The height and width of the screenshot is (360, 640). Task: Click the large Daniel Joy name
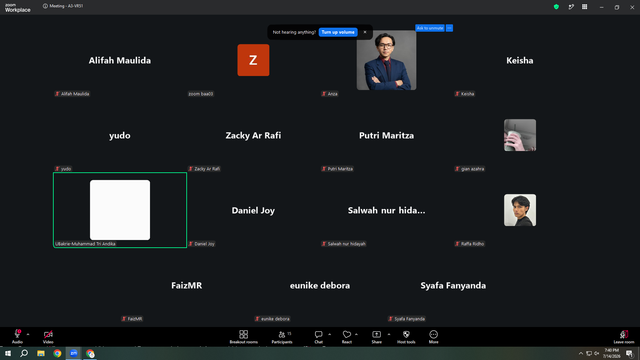tap(253, 211)
